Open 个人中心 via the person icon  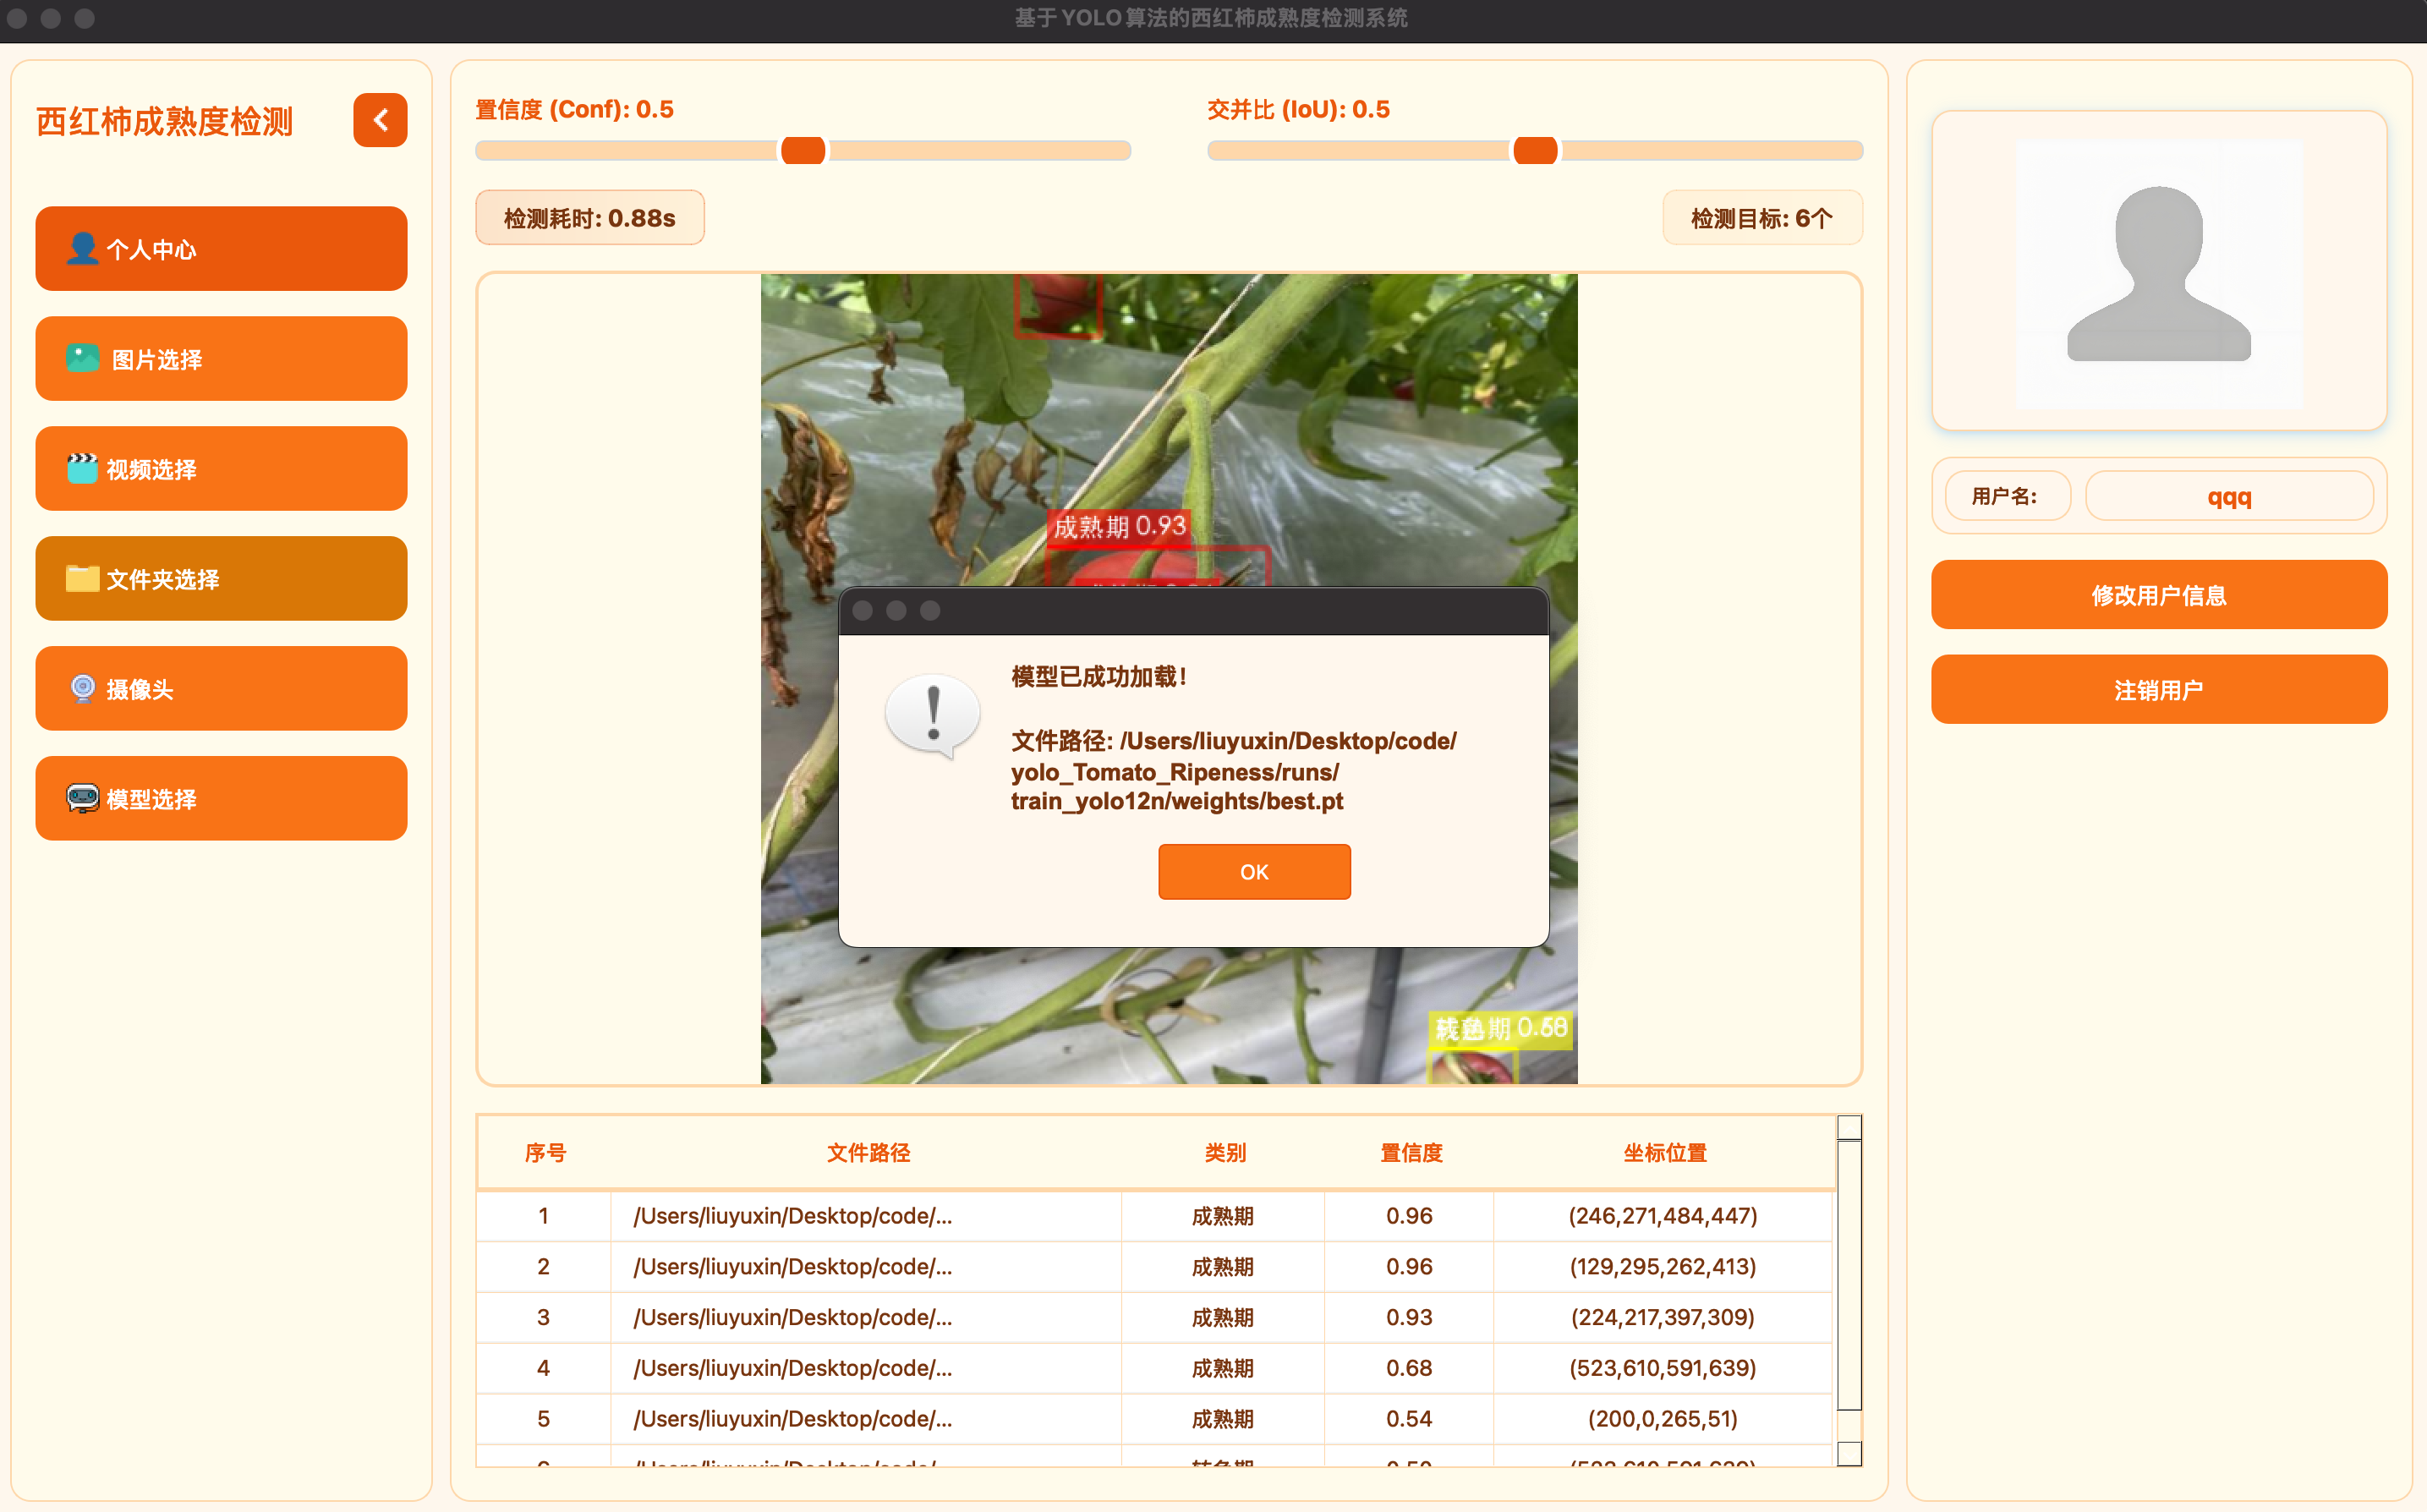[84, 249]
